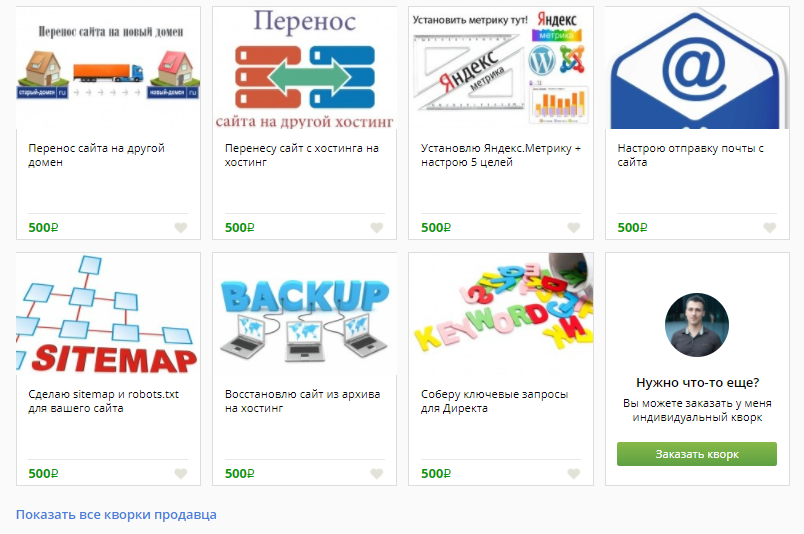Image resolution: width=804 pixels, height=534 pixels.
Task: Add sitemap and robots.txt kwork to favorites
Action: [180, 473]
